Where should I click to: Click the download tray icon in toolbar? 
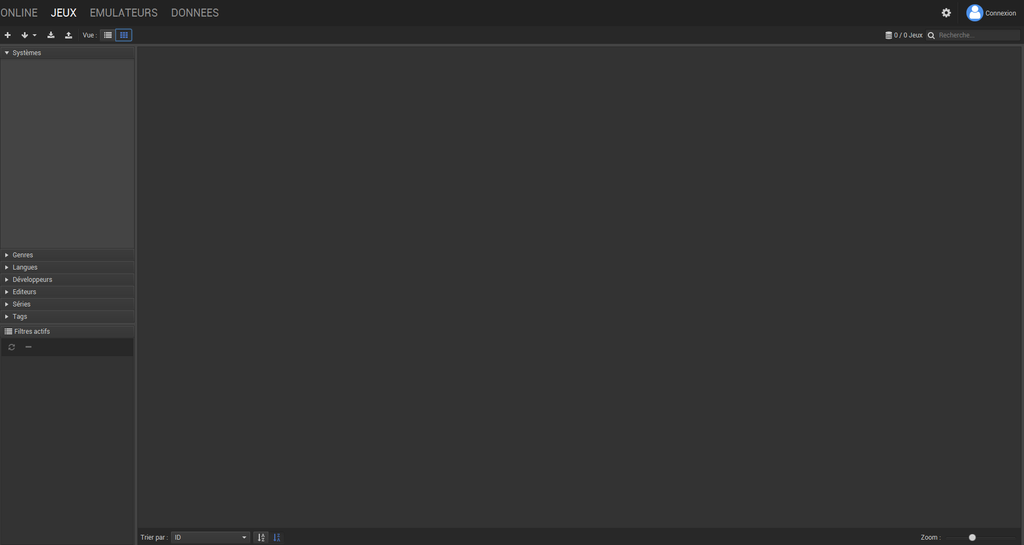point(51,35)
